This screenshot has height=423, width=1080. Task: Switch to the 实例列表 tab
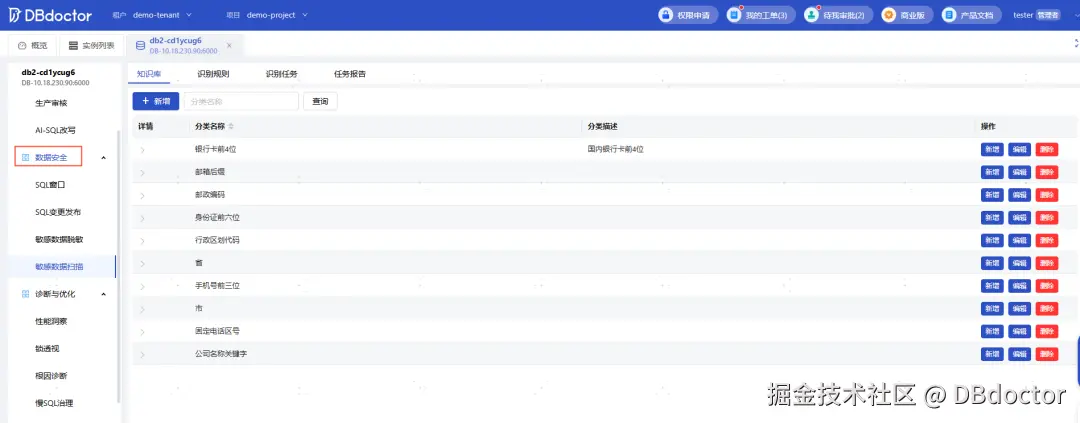pyautogui.click(x=92, y=45)
